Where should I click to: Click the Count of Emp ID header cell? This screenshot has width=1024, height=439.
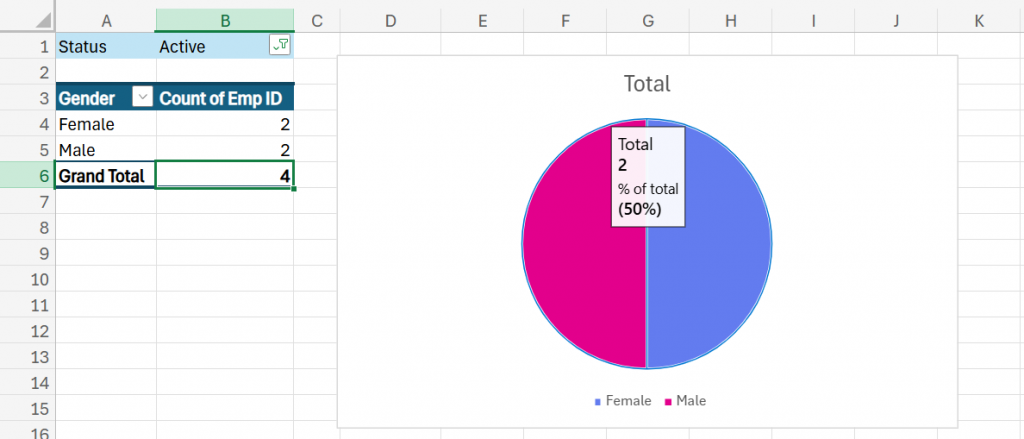click(225, 98)
